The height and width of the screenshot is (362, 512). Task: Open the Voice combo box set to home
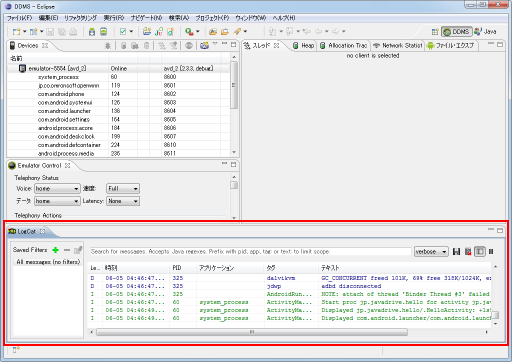click(57, 189)
